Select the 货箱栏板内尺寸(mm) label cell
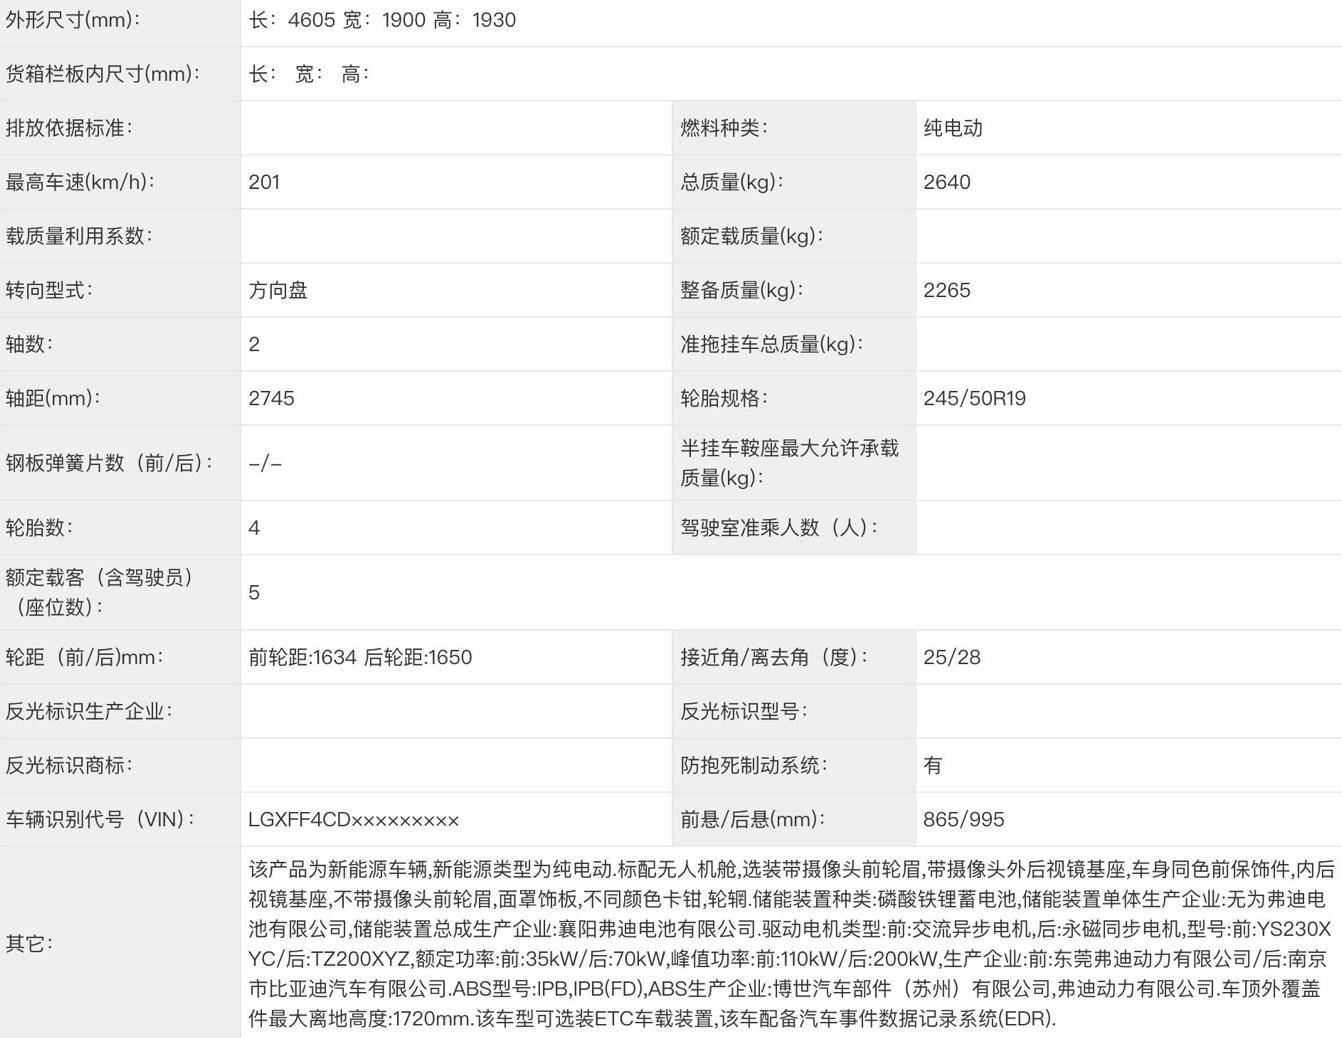Screen dimensions: 1342x1038 pyautogui.click(x=102, y=74)
